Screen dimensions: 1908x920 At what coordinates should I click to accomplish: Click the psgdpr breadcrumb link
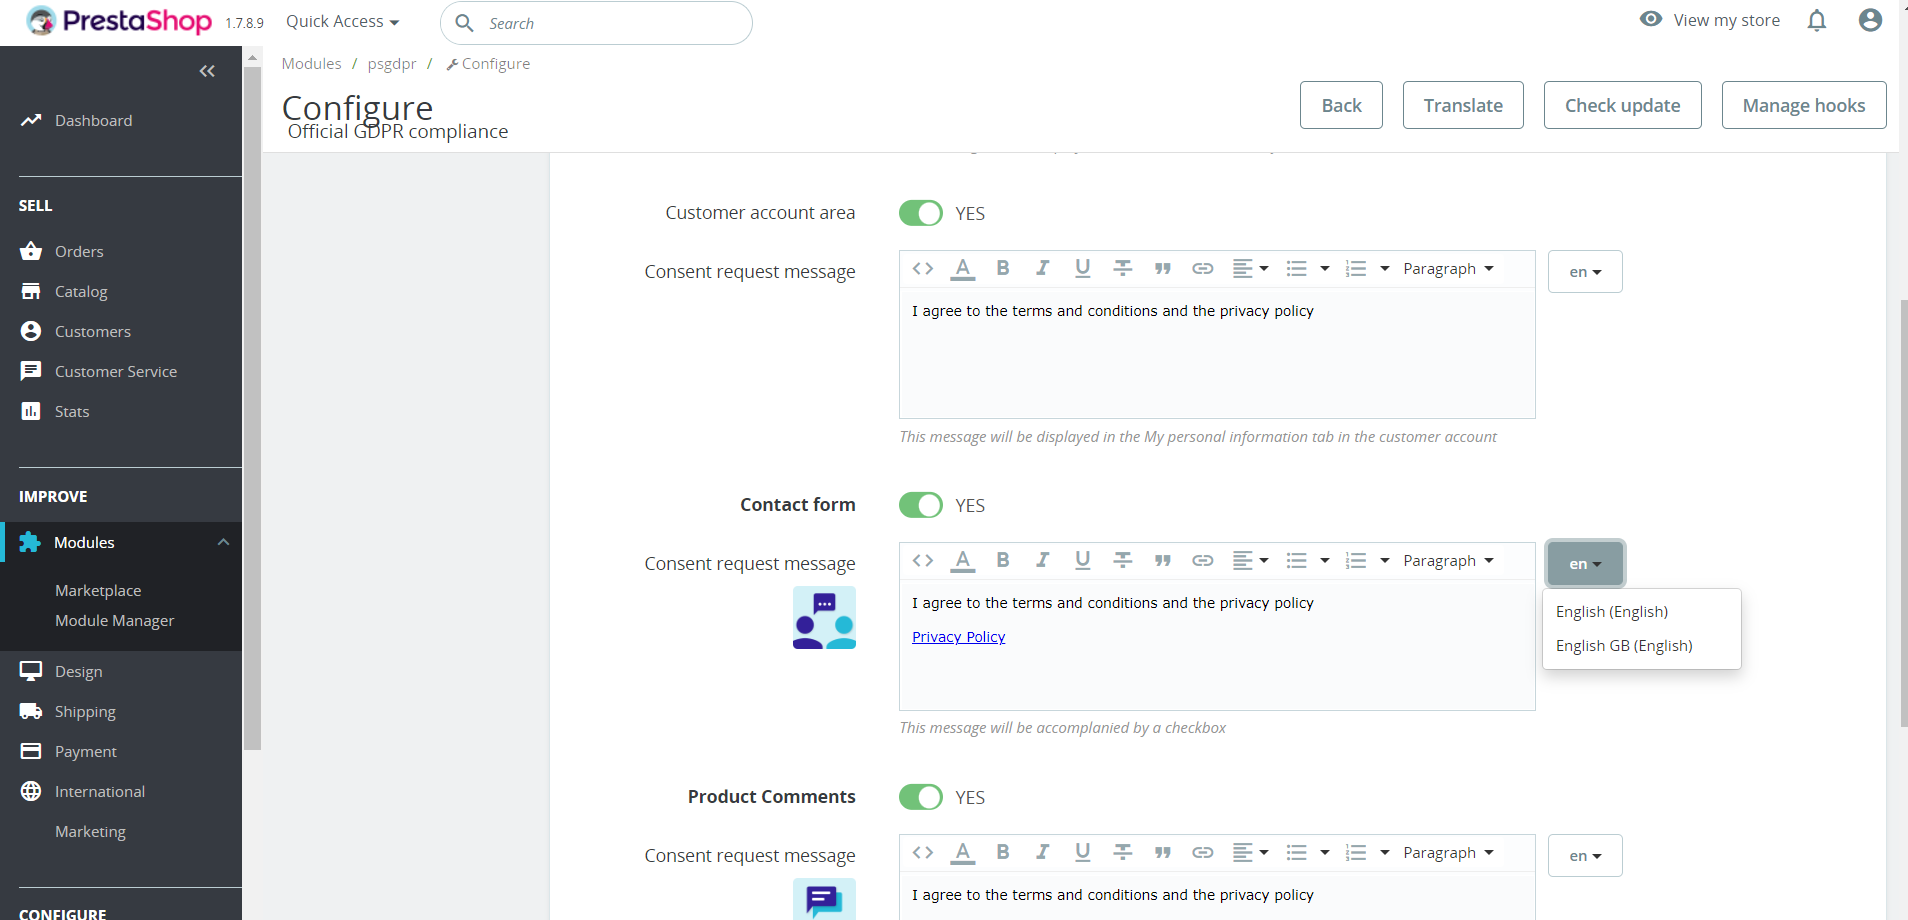point(392,63)
